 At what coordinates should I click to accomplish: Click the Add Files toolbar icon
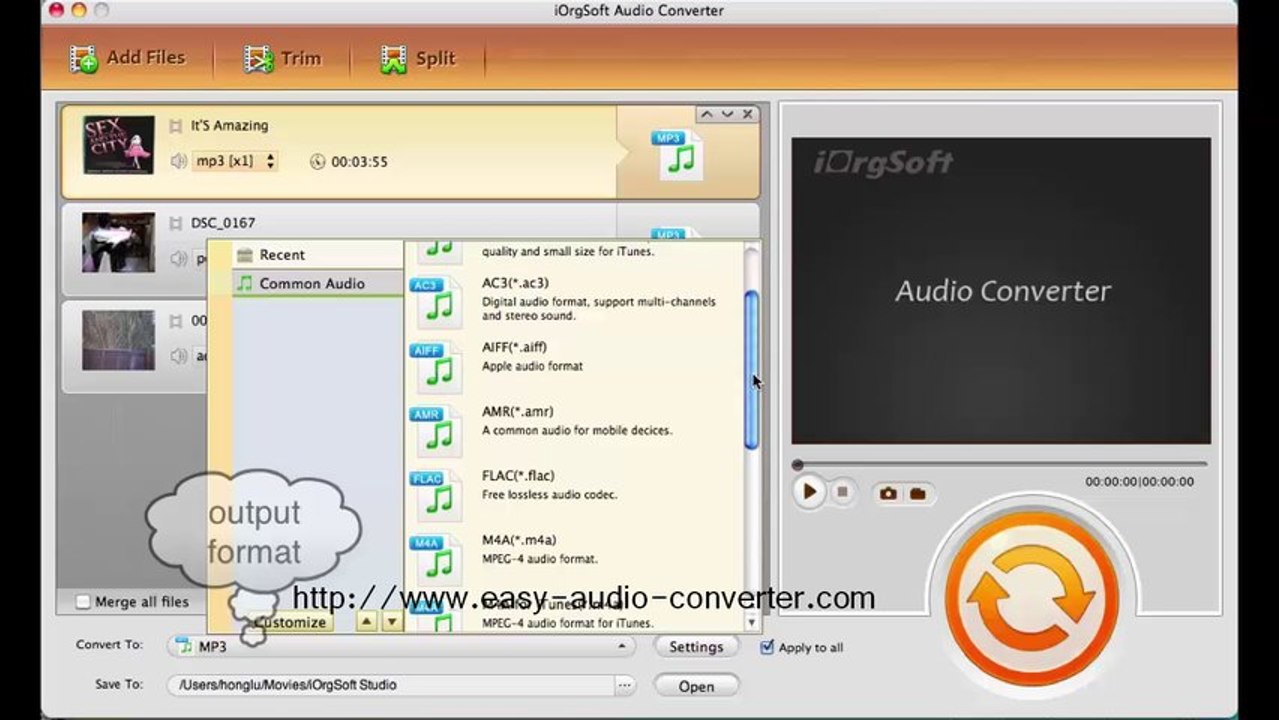click(84, 59)
